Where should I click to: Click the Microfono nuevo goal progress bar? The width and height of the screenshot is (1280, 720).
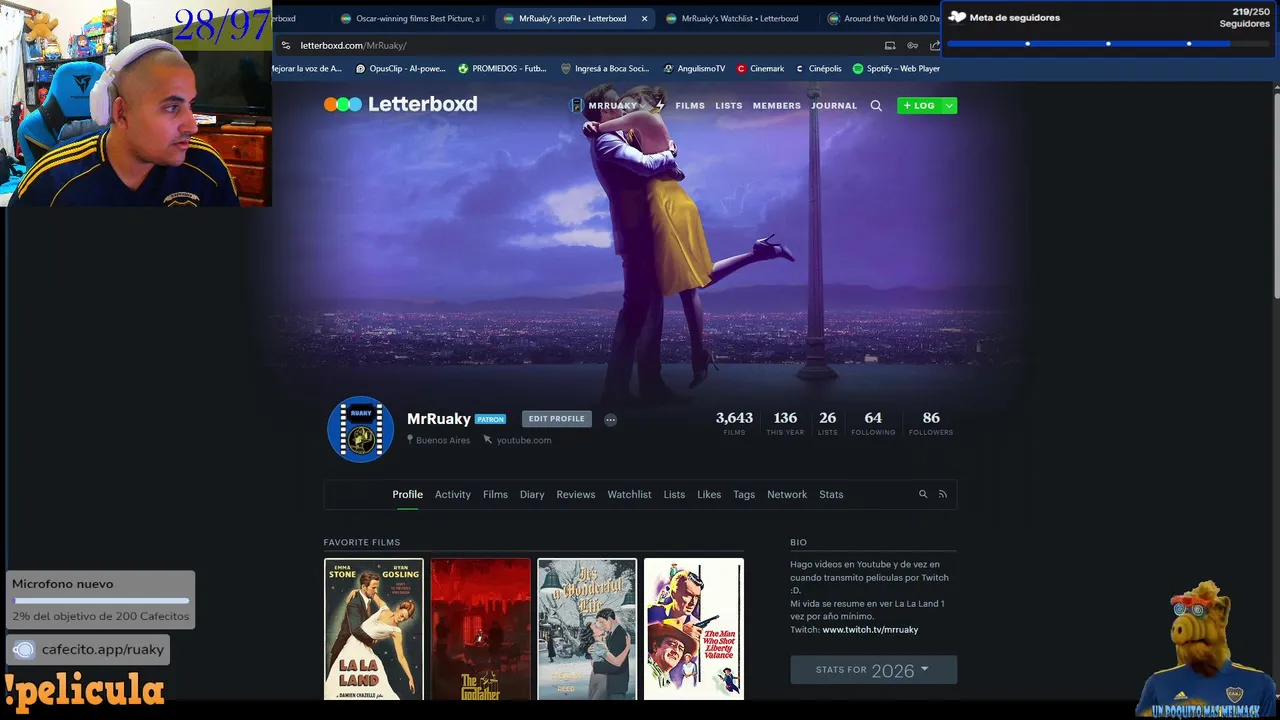point(101,601)
